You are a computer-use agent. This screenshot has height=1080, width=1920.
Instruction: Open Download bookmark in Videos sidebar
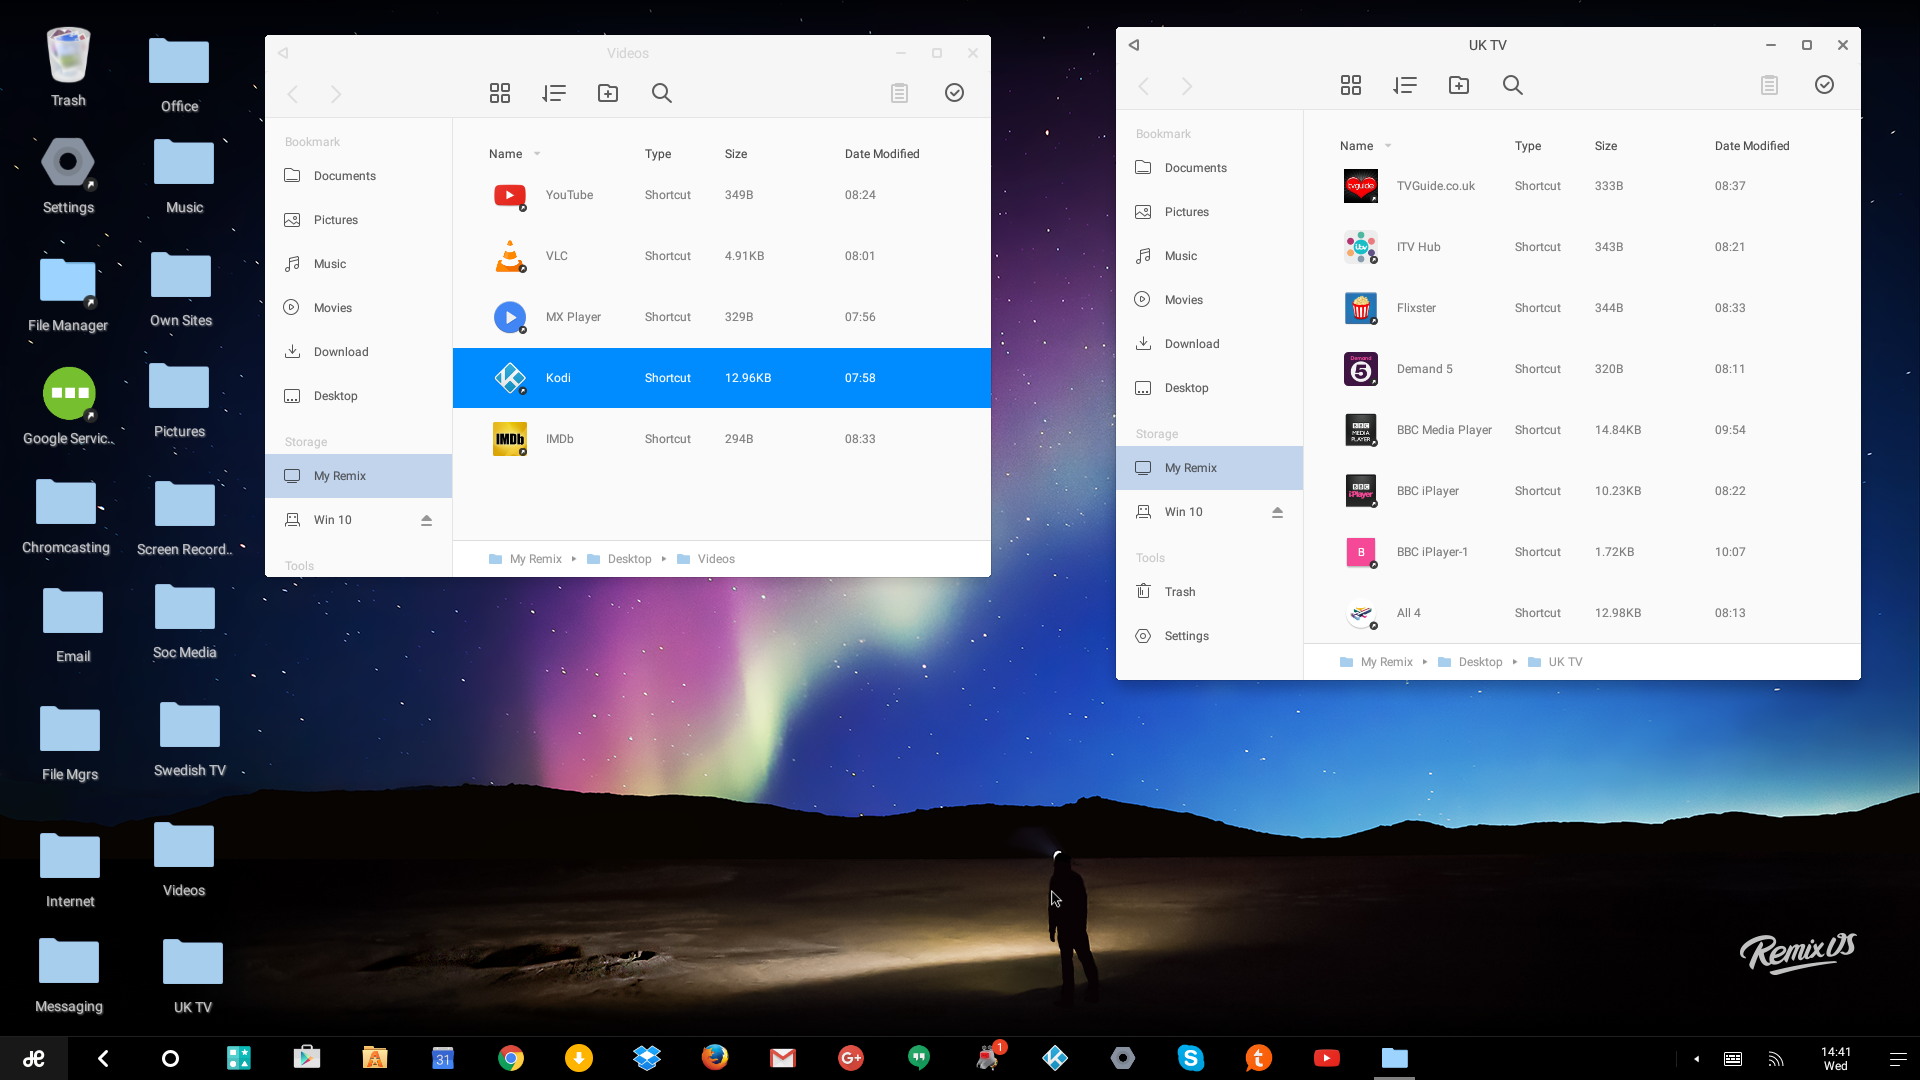358,352
